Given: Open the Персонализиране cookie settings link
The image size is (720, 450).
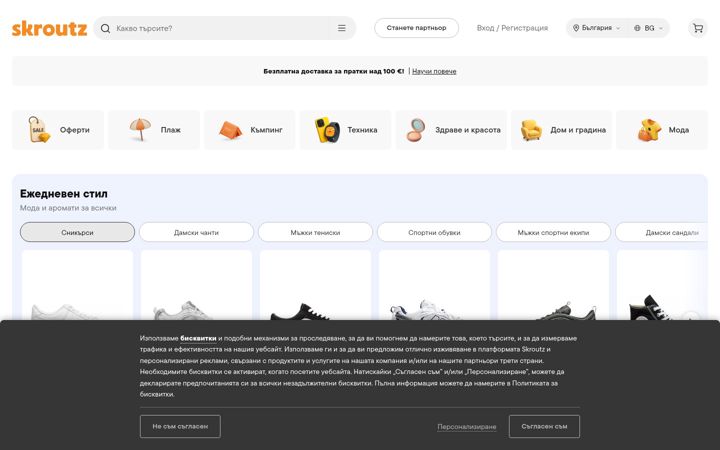Looking at the screenshot, I should [x=467, y=427].
